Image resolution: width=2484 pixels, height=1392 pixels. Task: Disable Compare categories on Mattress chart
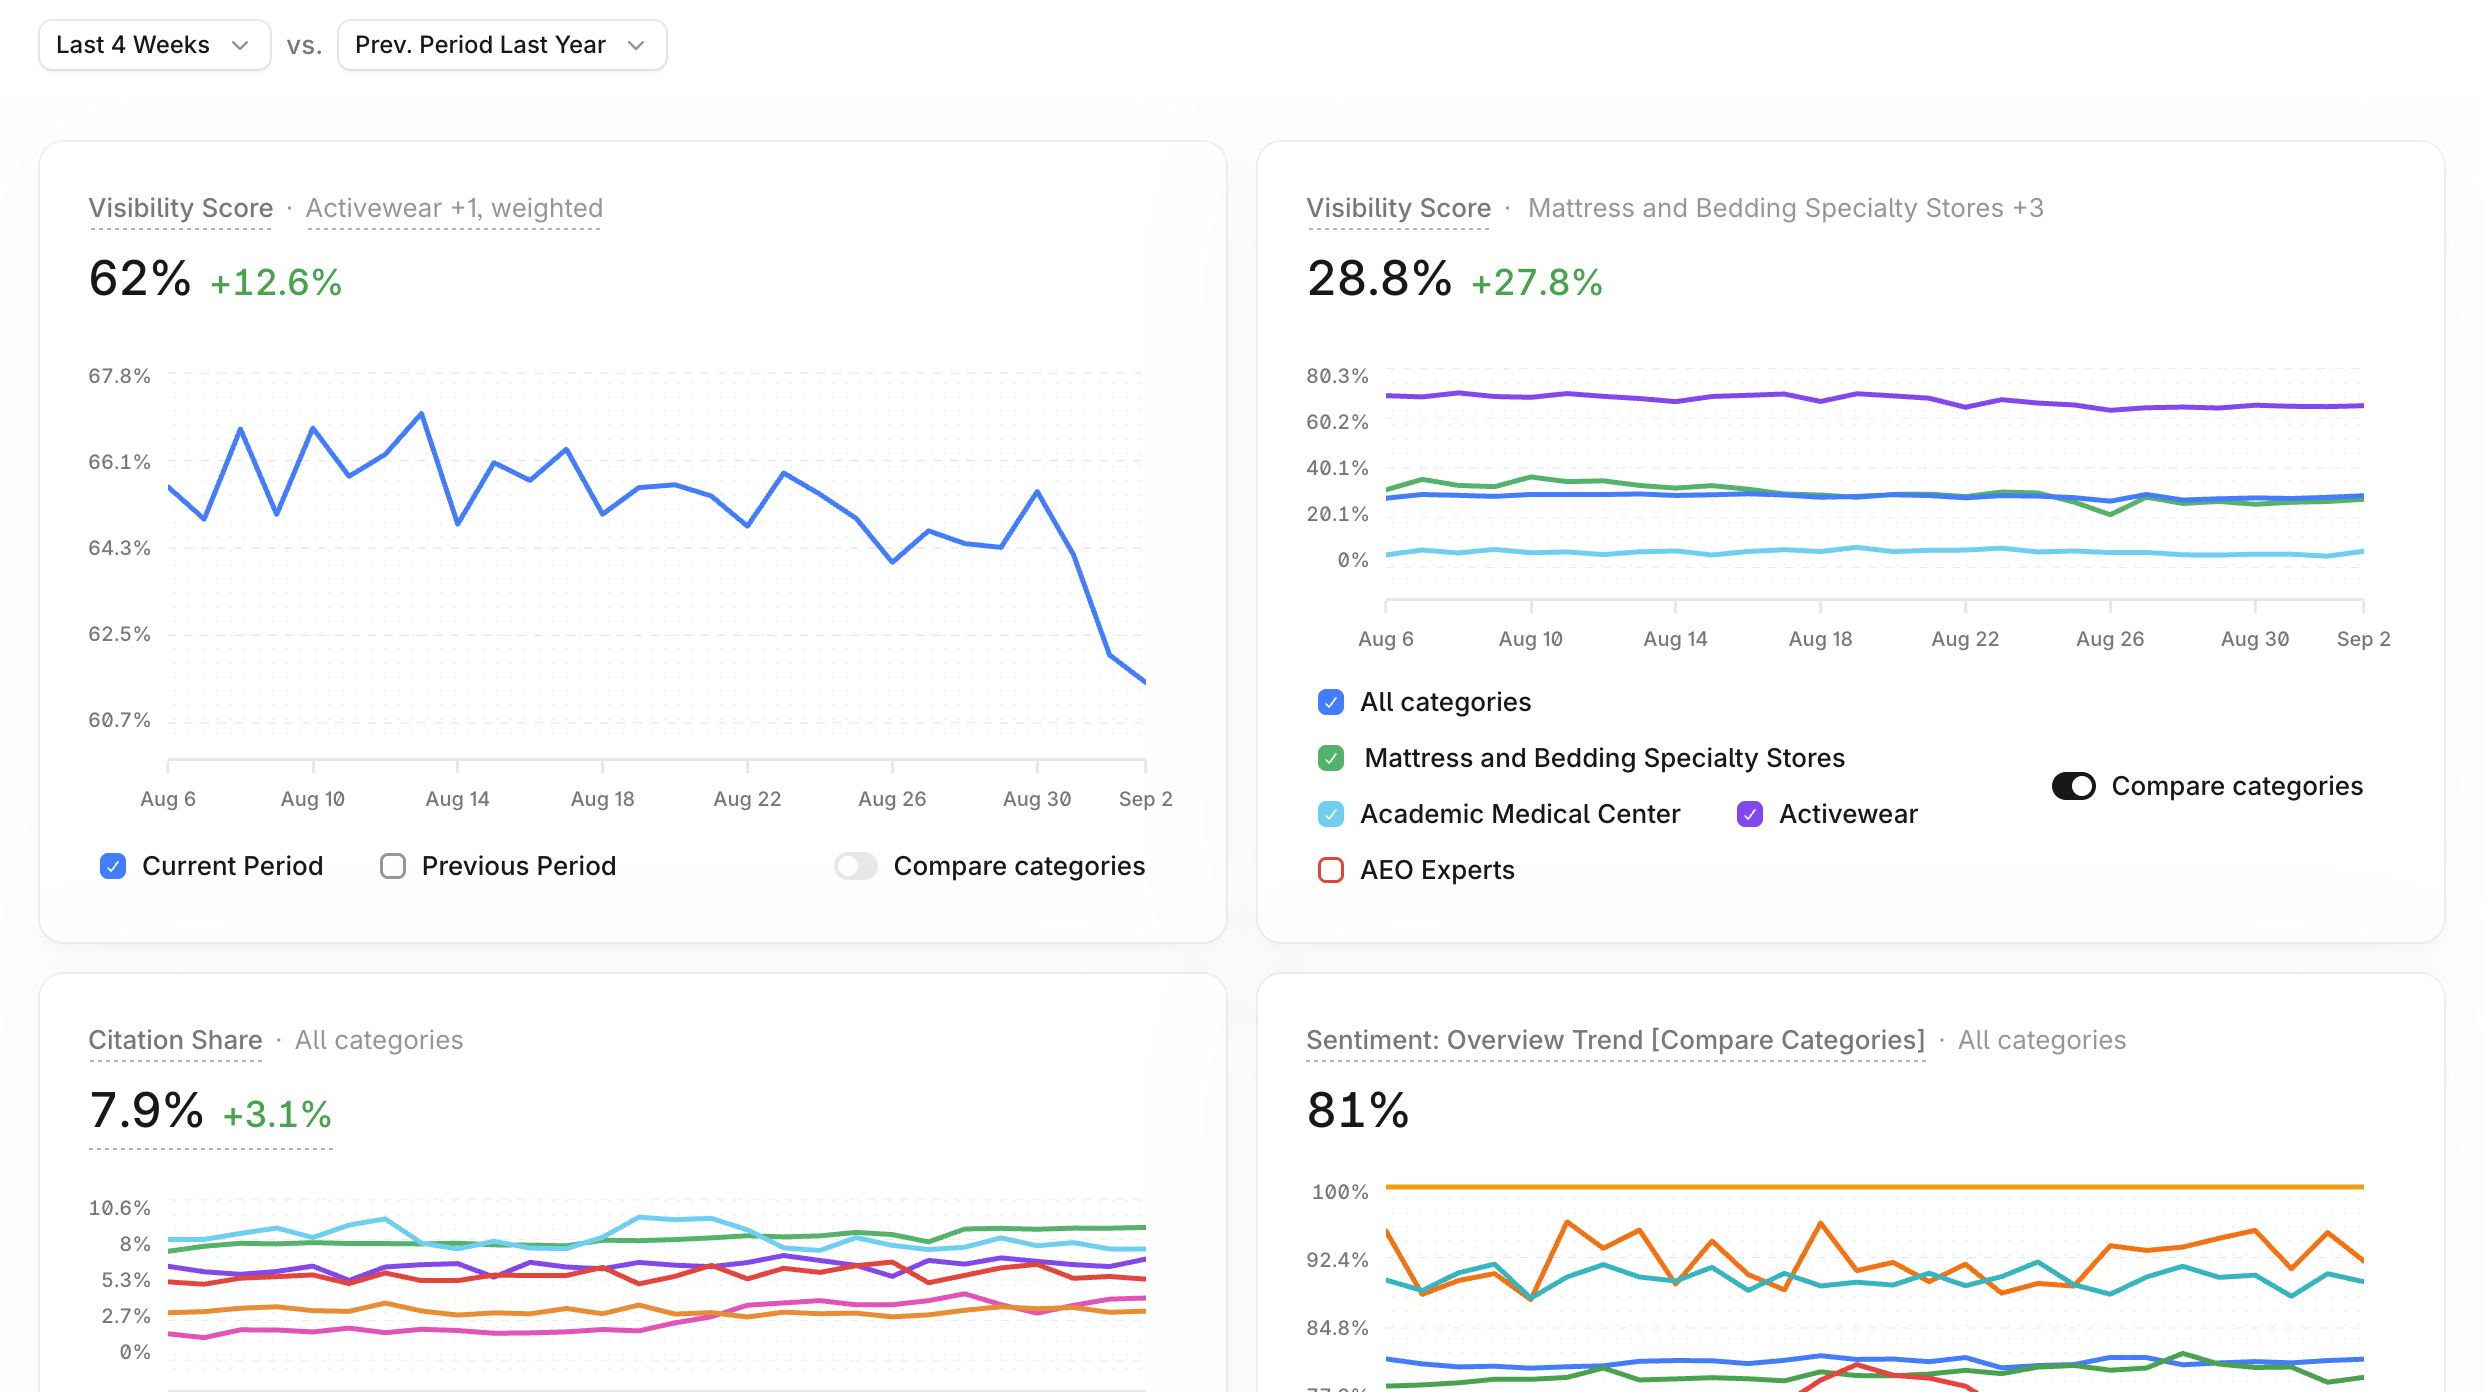point(2074,786)
